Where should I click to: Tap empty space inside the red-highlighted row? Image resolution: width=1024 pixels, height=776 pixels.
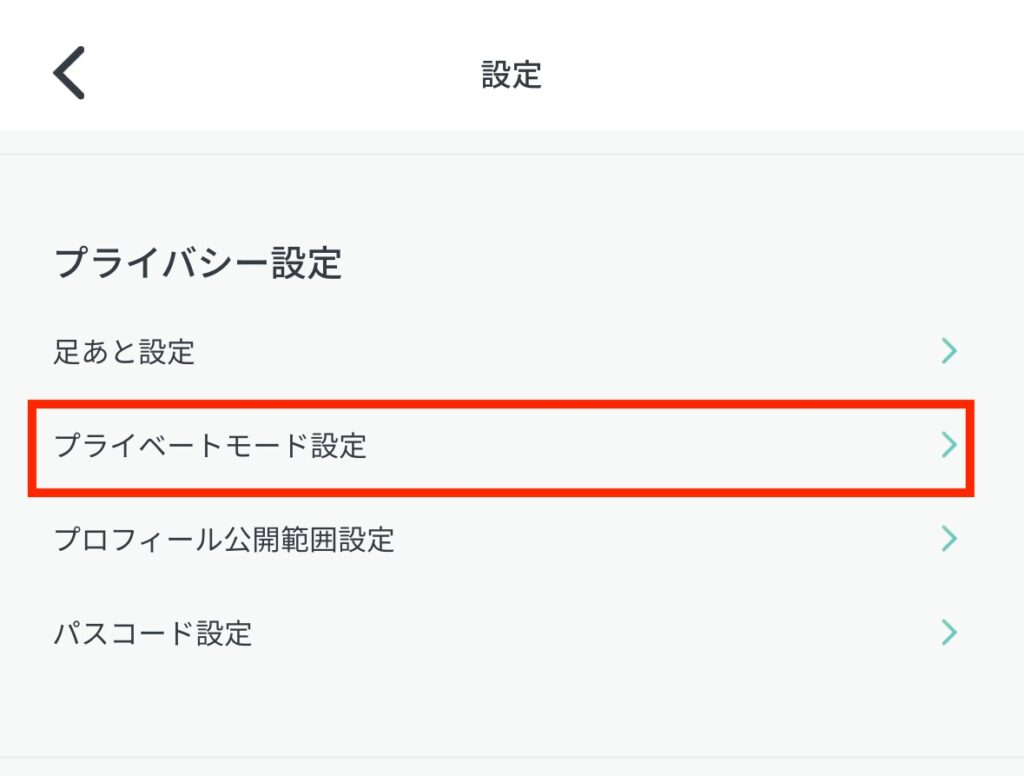[650, 446]
